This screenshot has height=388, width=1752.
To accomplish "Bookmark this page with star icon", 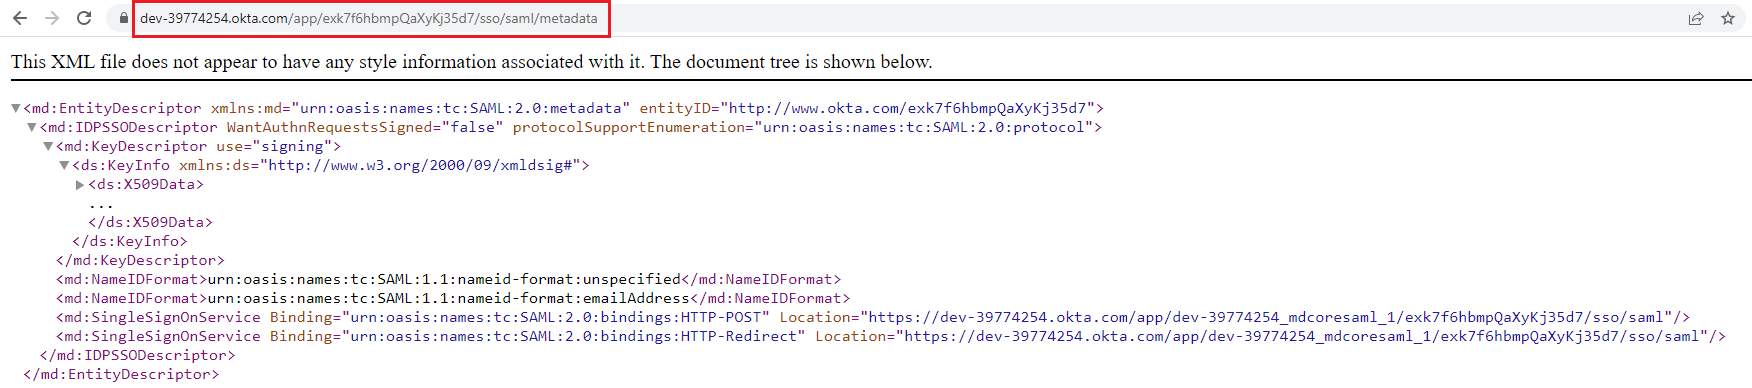I will tap(1728, 18).
